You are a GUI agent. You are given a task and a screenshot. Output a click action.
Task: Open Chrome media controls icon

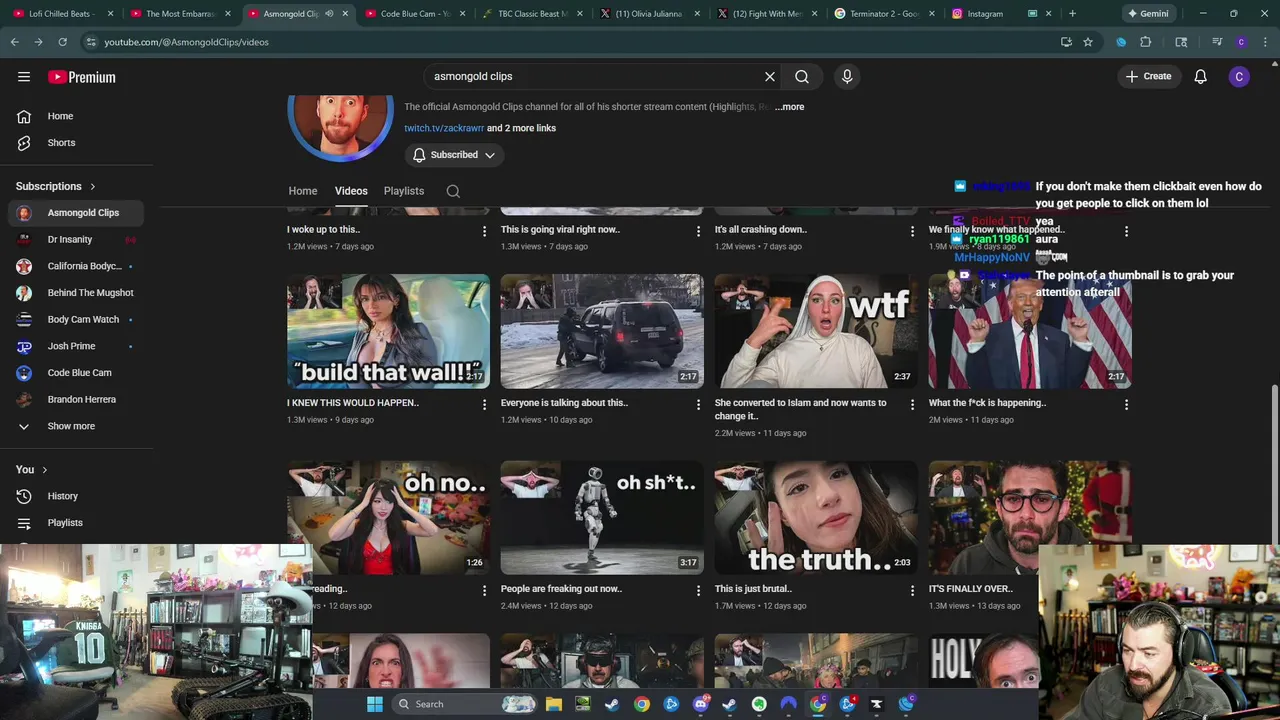point(1217,42)
